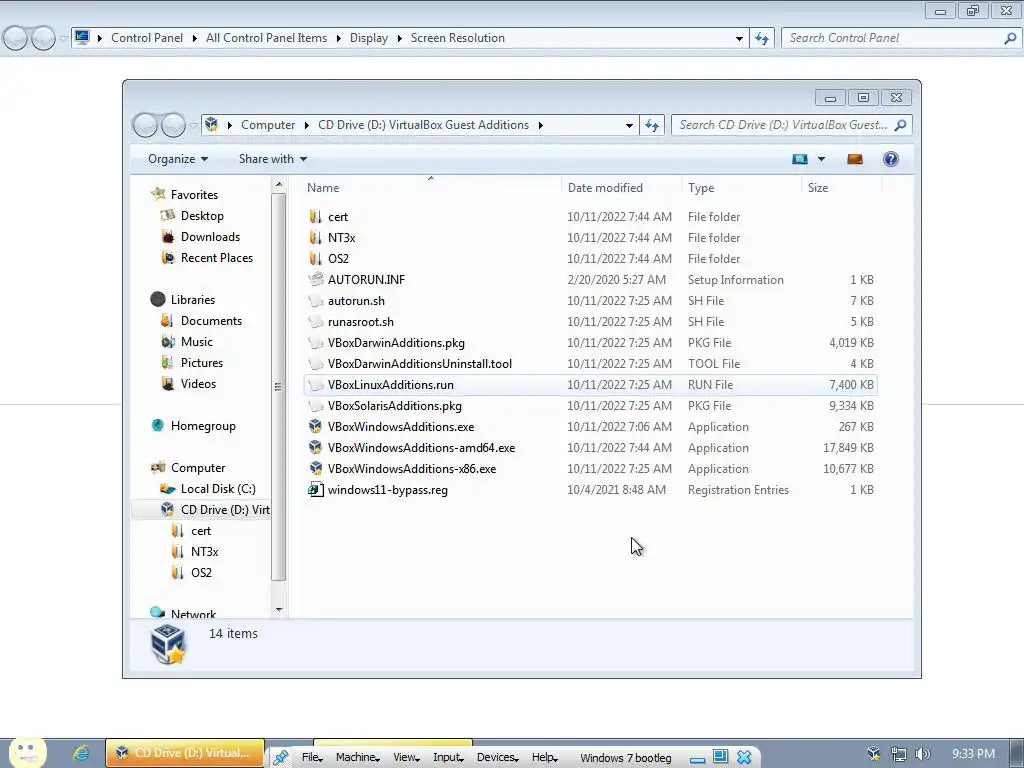Click the CD Drive taskbar button

[185, 753]
